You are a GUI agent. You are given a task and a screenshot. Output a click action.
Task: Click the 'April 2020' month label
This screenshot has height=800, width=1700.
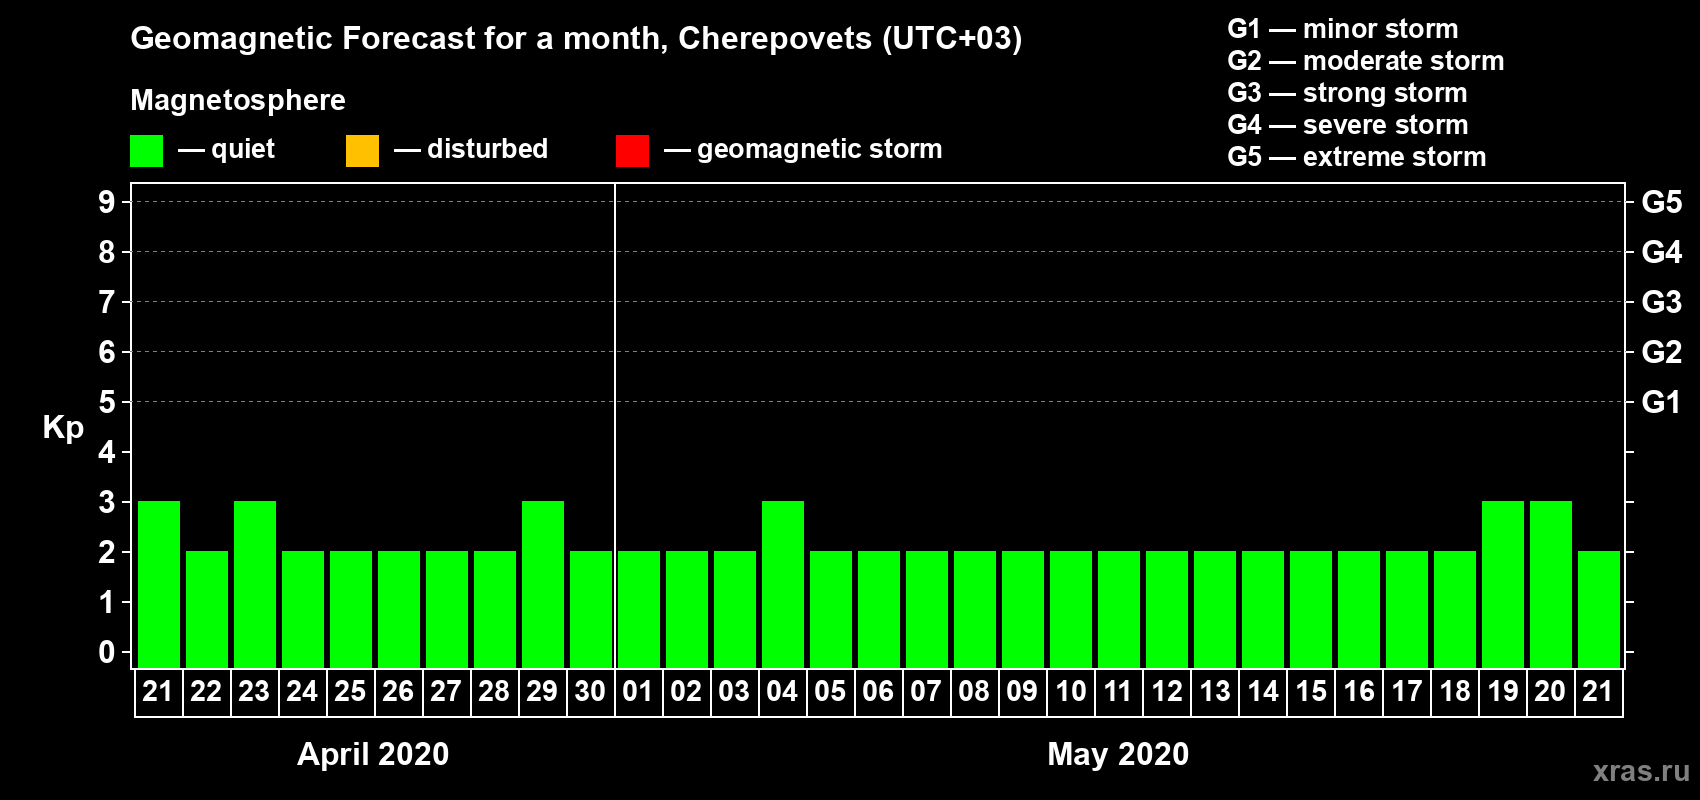coord(373,754)
